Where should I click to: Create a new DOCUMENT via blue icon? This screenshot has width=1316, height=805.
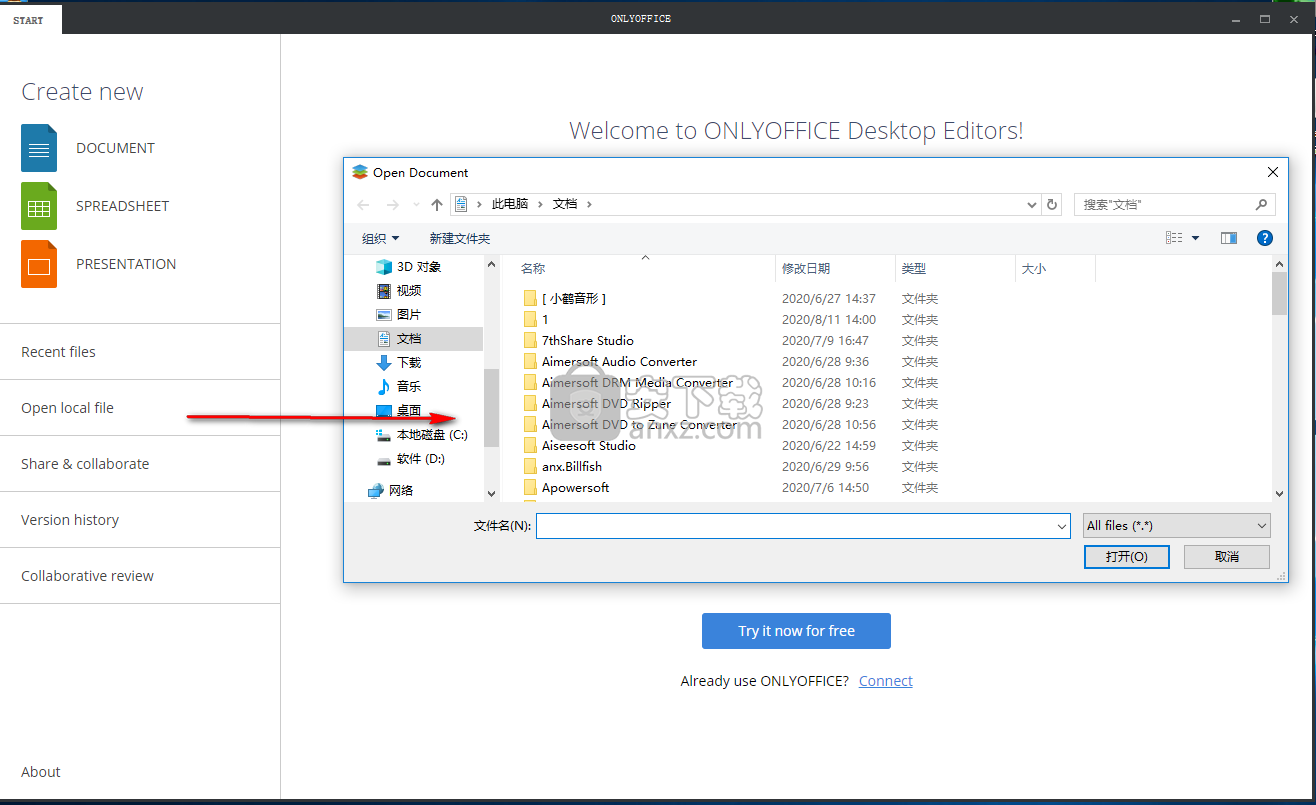pyautogui.click(x=39, y=148)
